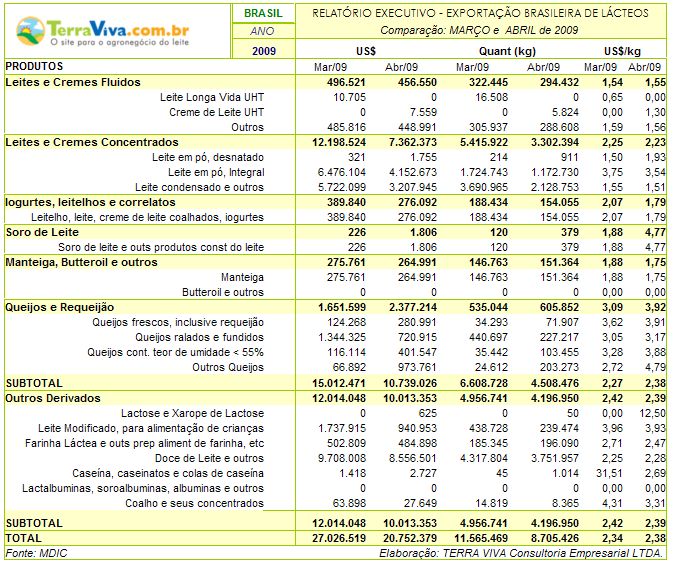
Task: Select the TOTAL row label
Action: pos(24,538)
